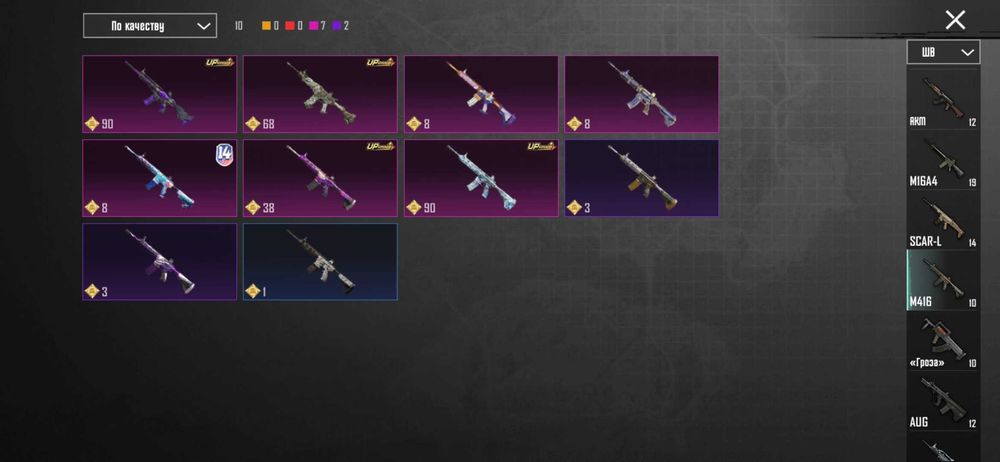Click the UP badge on first skin

pos(220,63)
